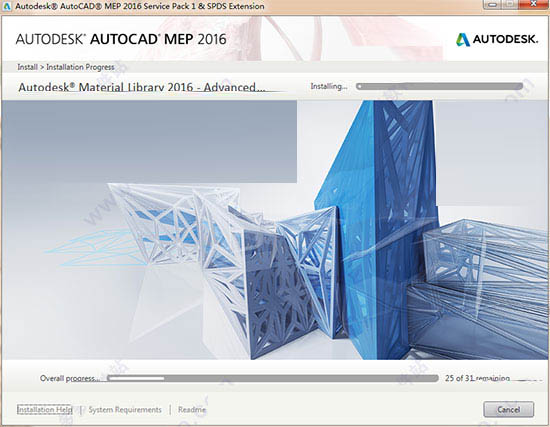Click the 'Overall progress' label
The width and height of the screenshot is (550, 427).
(70, 378)
